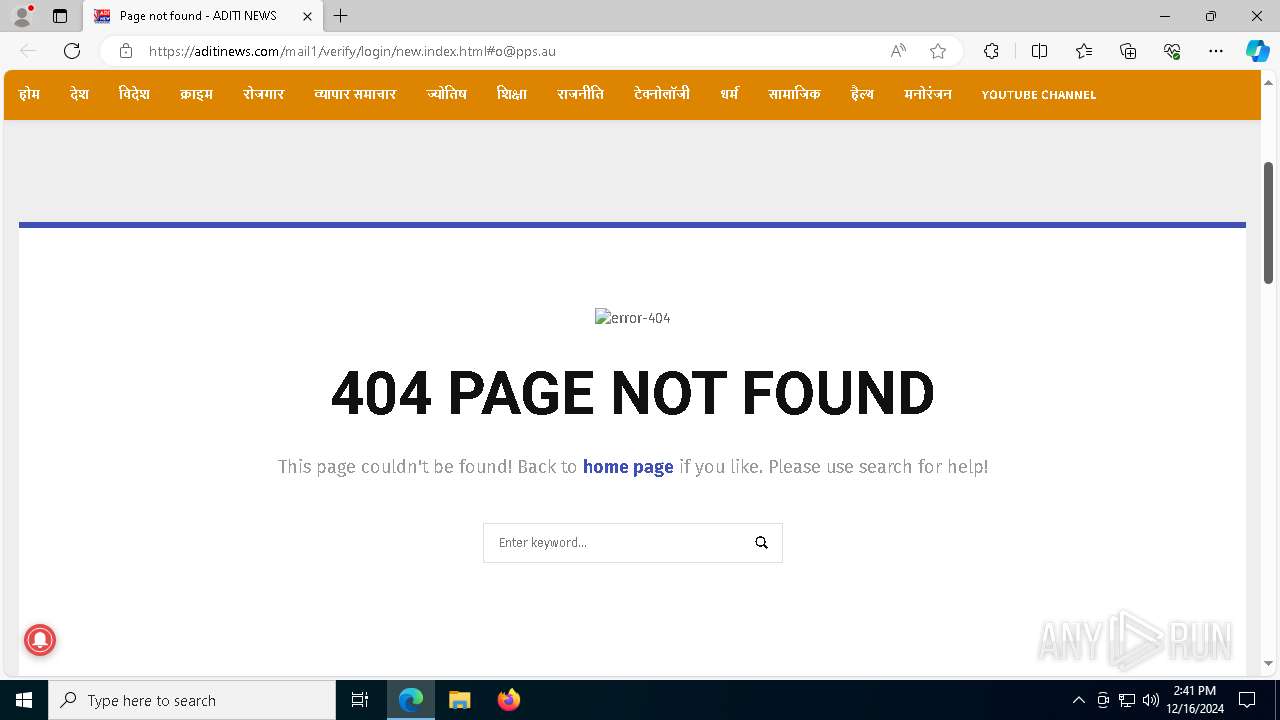This screenshot has width=1280, height=720.
Task: Click the red notification bell
Action: point(40,640)
